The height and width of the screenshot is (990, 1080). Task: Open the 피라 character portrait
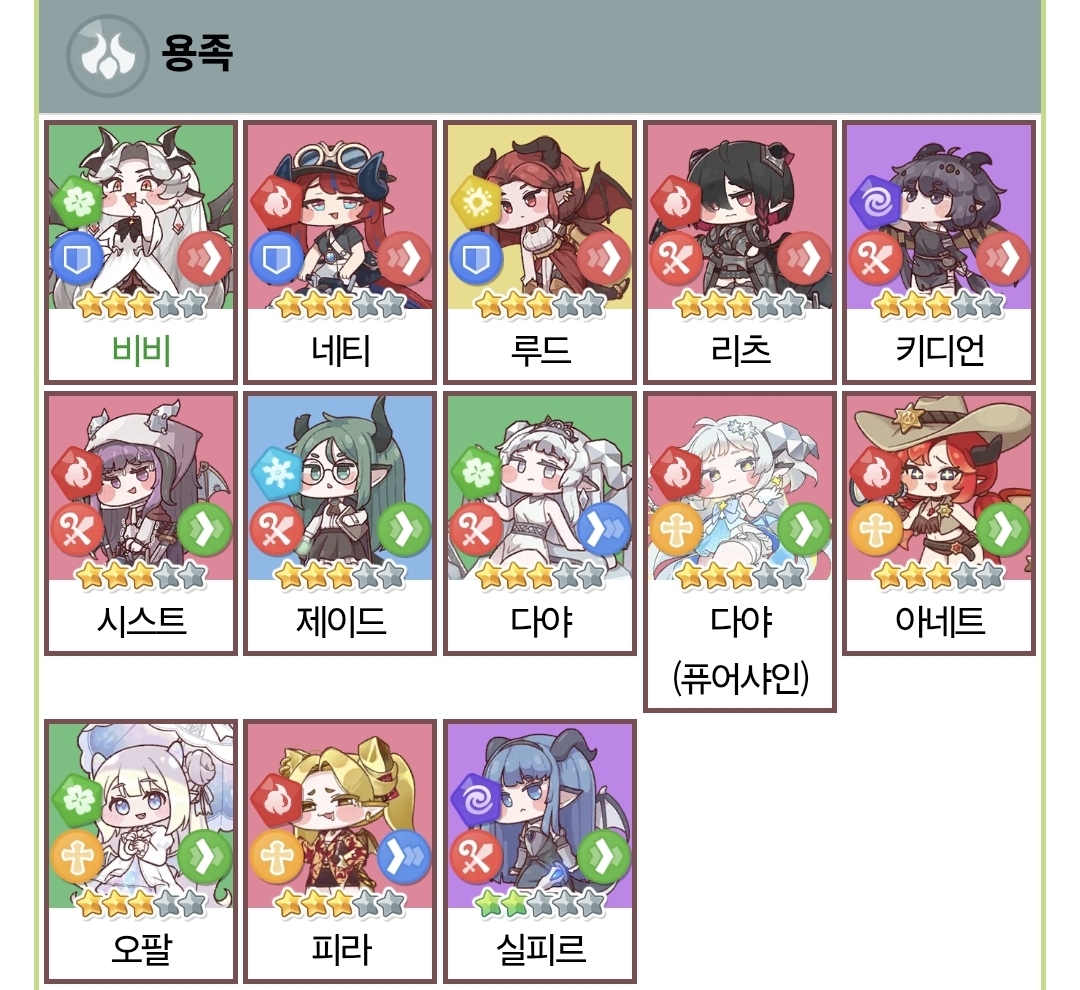340,816
